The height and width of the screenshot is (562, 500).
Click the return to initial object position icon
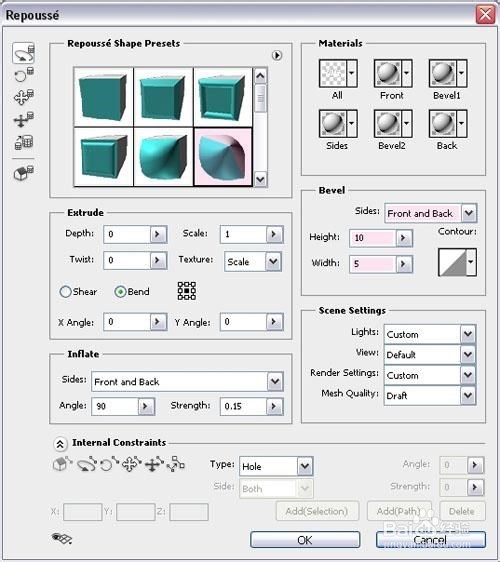coord(24,173)
